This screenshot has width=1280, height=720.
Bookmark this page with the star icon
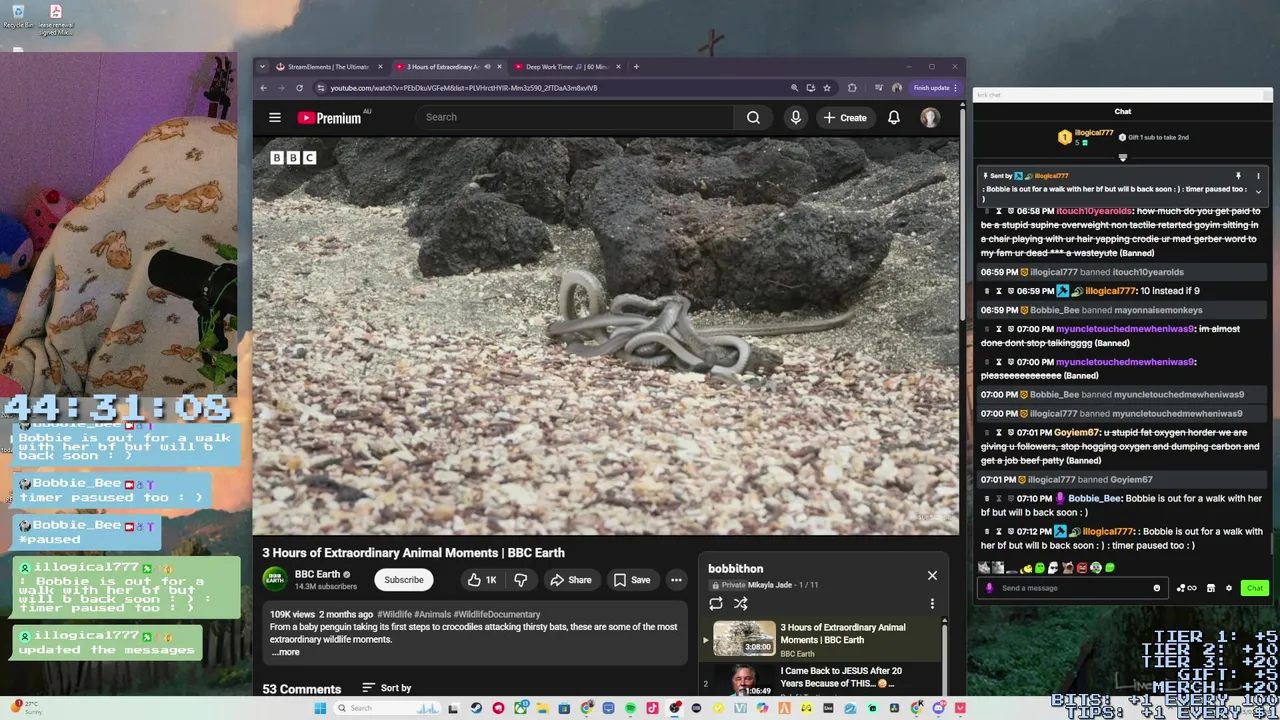[827, 88]
